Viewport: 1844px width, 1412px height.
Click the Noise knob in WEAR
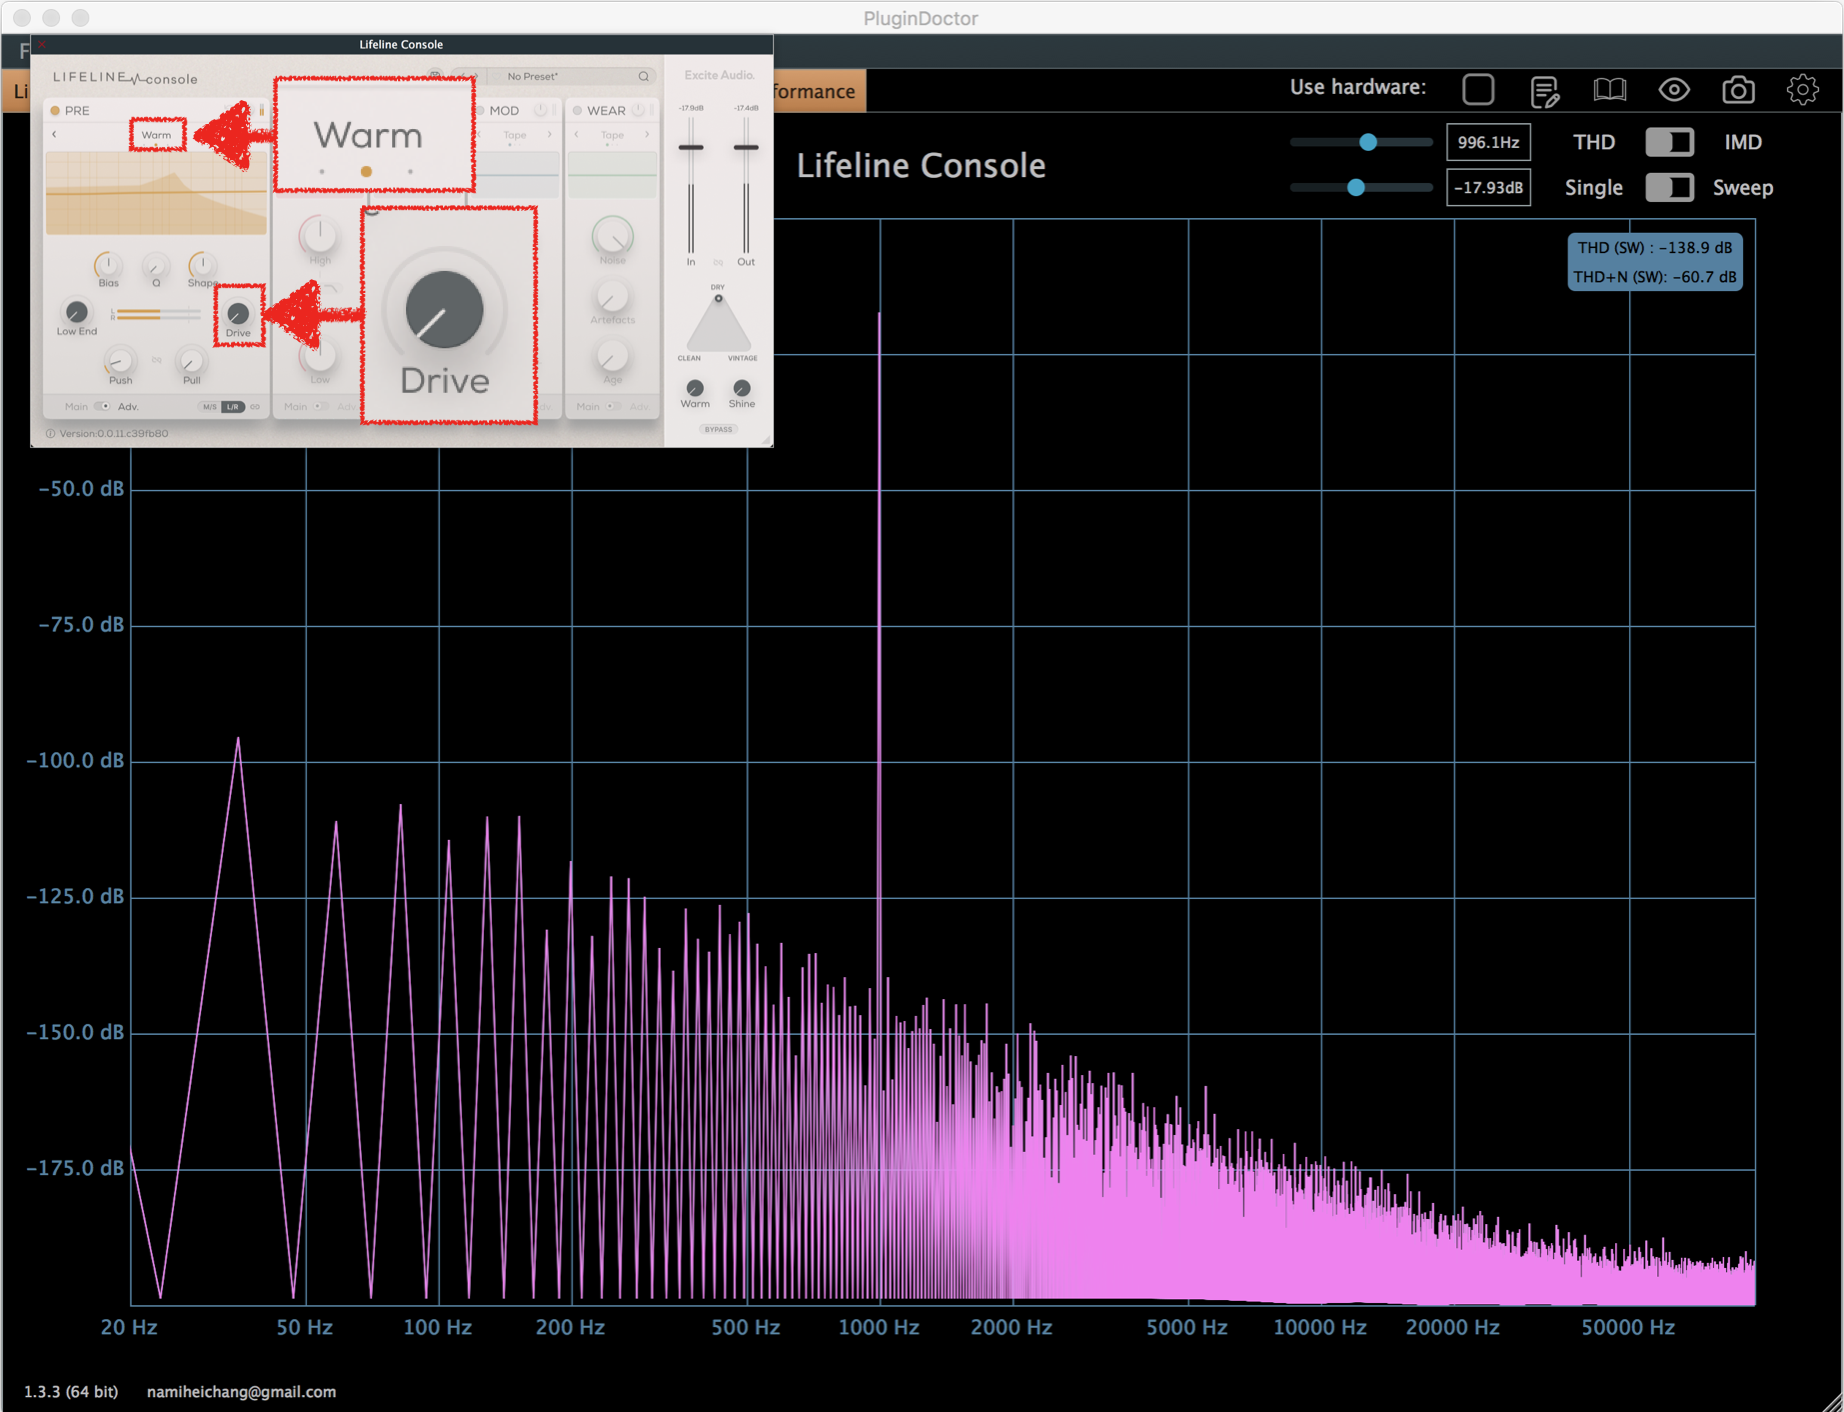pos(612,236)
